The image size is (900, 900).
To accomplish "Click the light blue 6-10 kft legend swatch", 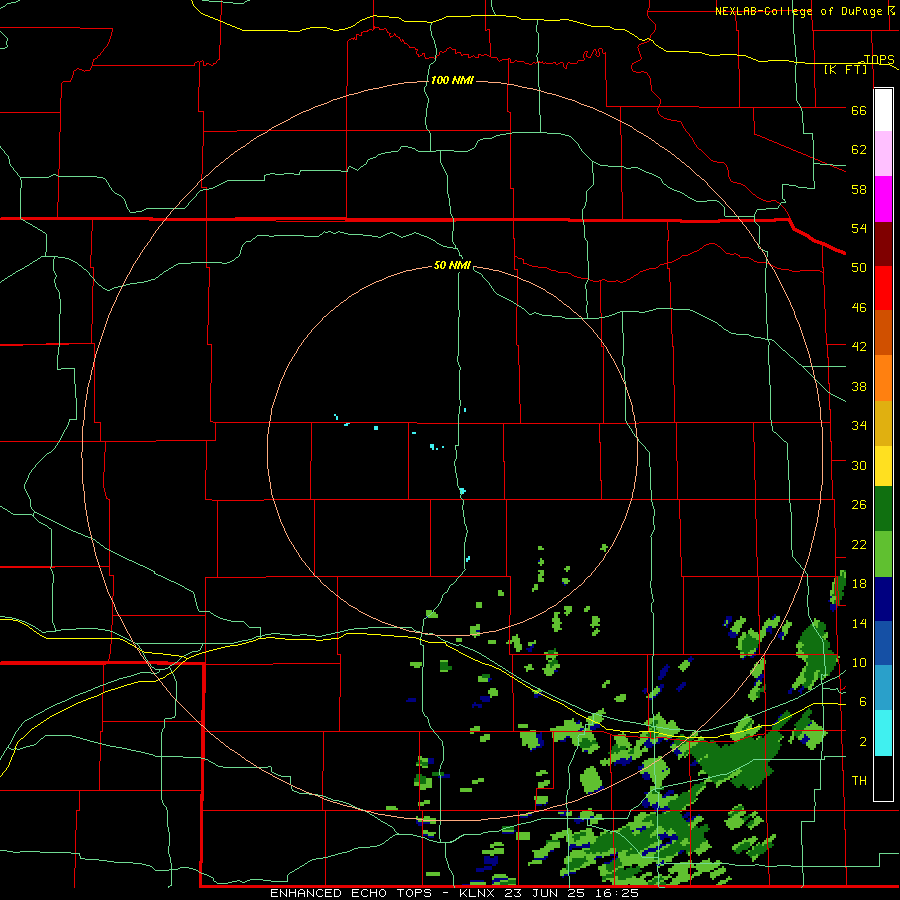I will (883, 688).
